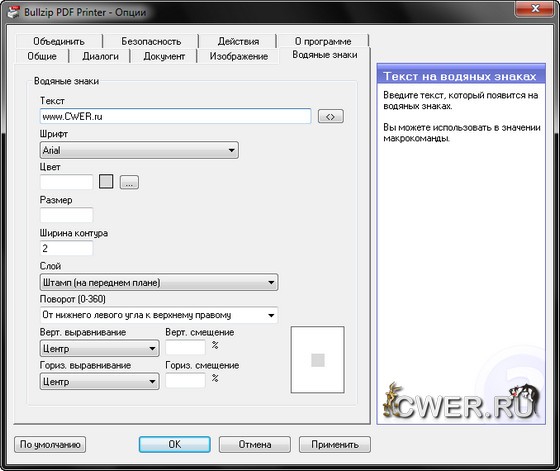Open the Верт. выравнивание dropdown
This screenshot has height=471, width=560.
pyautogui.click(x=99, y=348)
